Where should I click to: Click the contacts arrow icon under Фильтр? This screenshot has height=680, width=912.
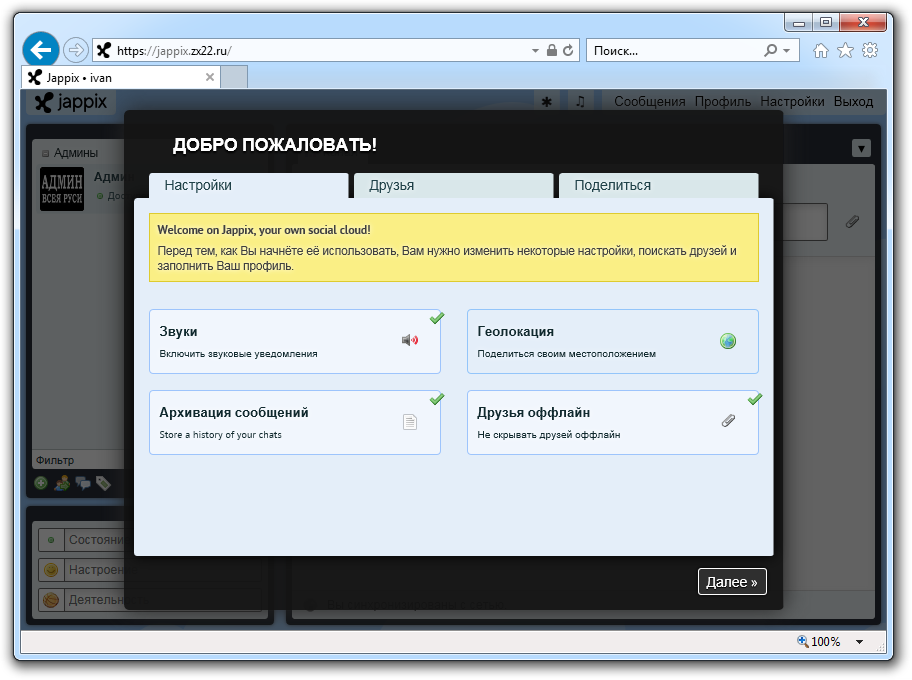pos(62,483)
